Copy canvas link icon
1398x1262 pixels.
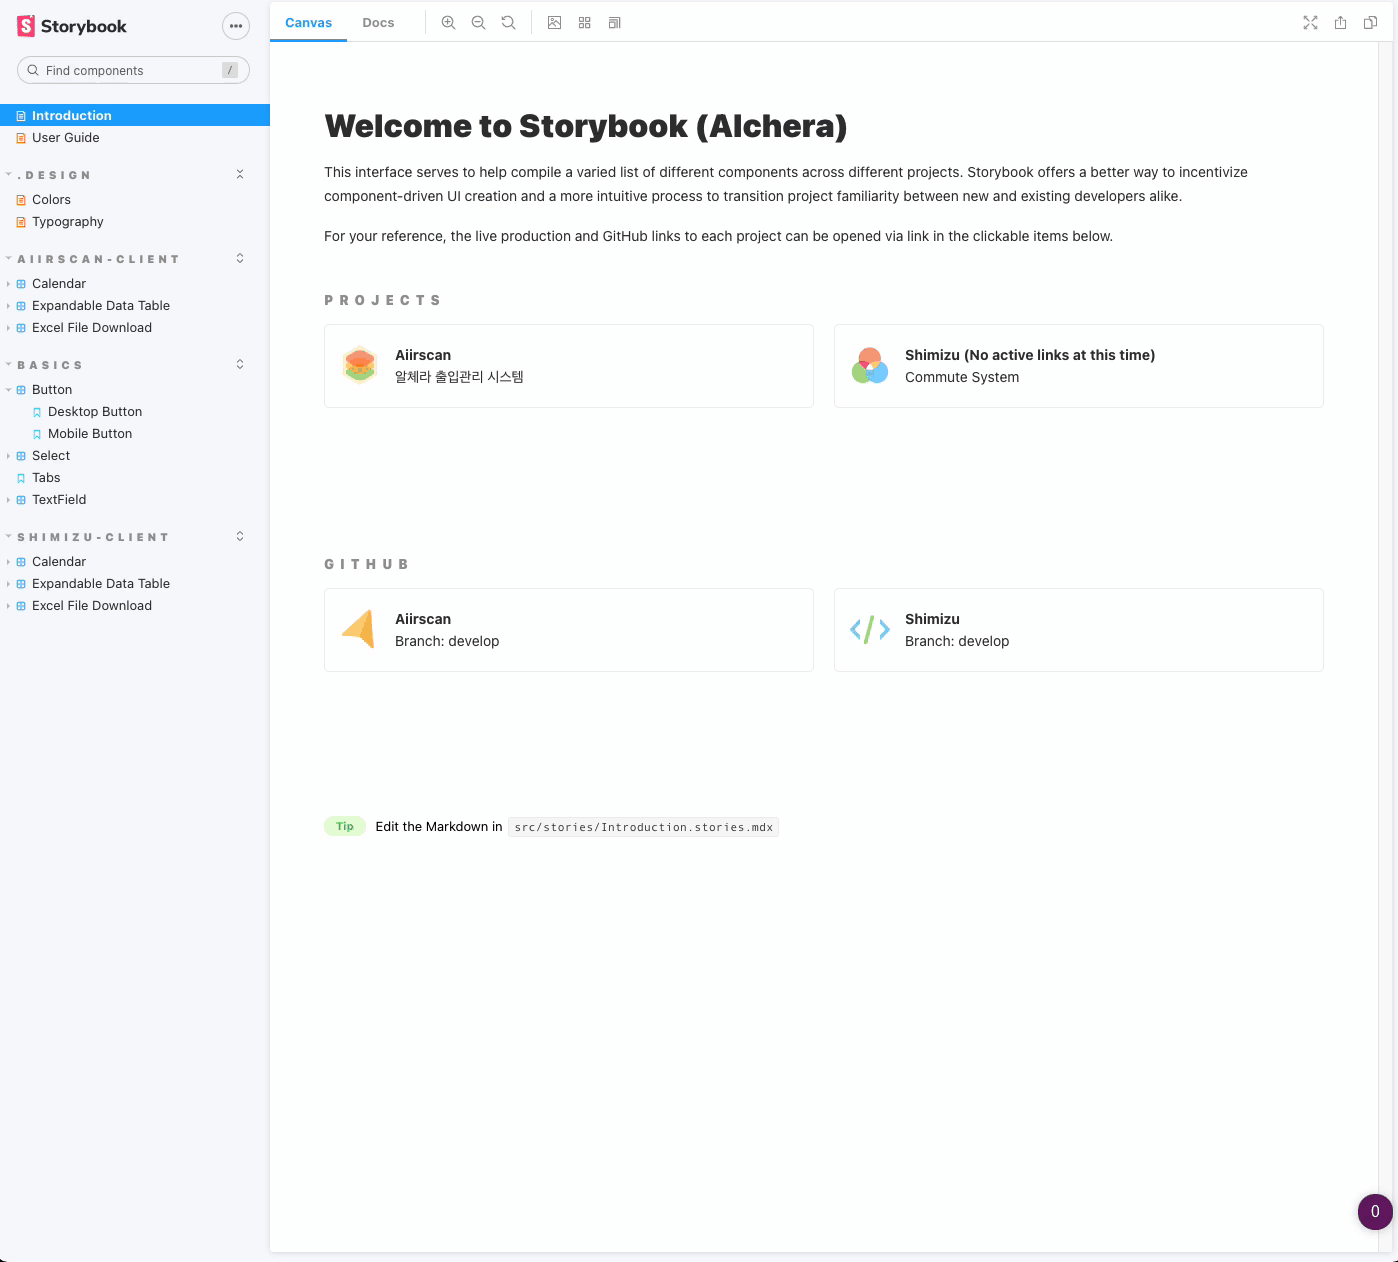1370,22
